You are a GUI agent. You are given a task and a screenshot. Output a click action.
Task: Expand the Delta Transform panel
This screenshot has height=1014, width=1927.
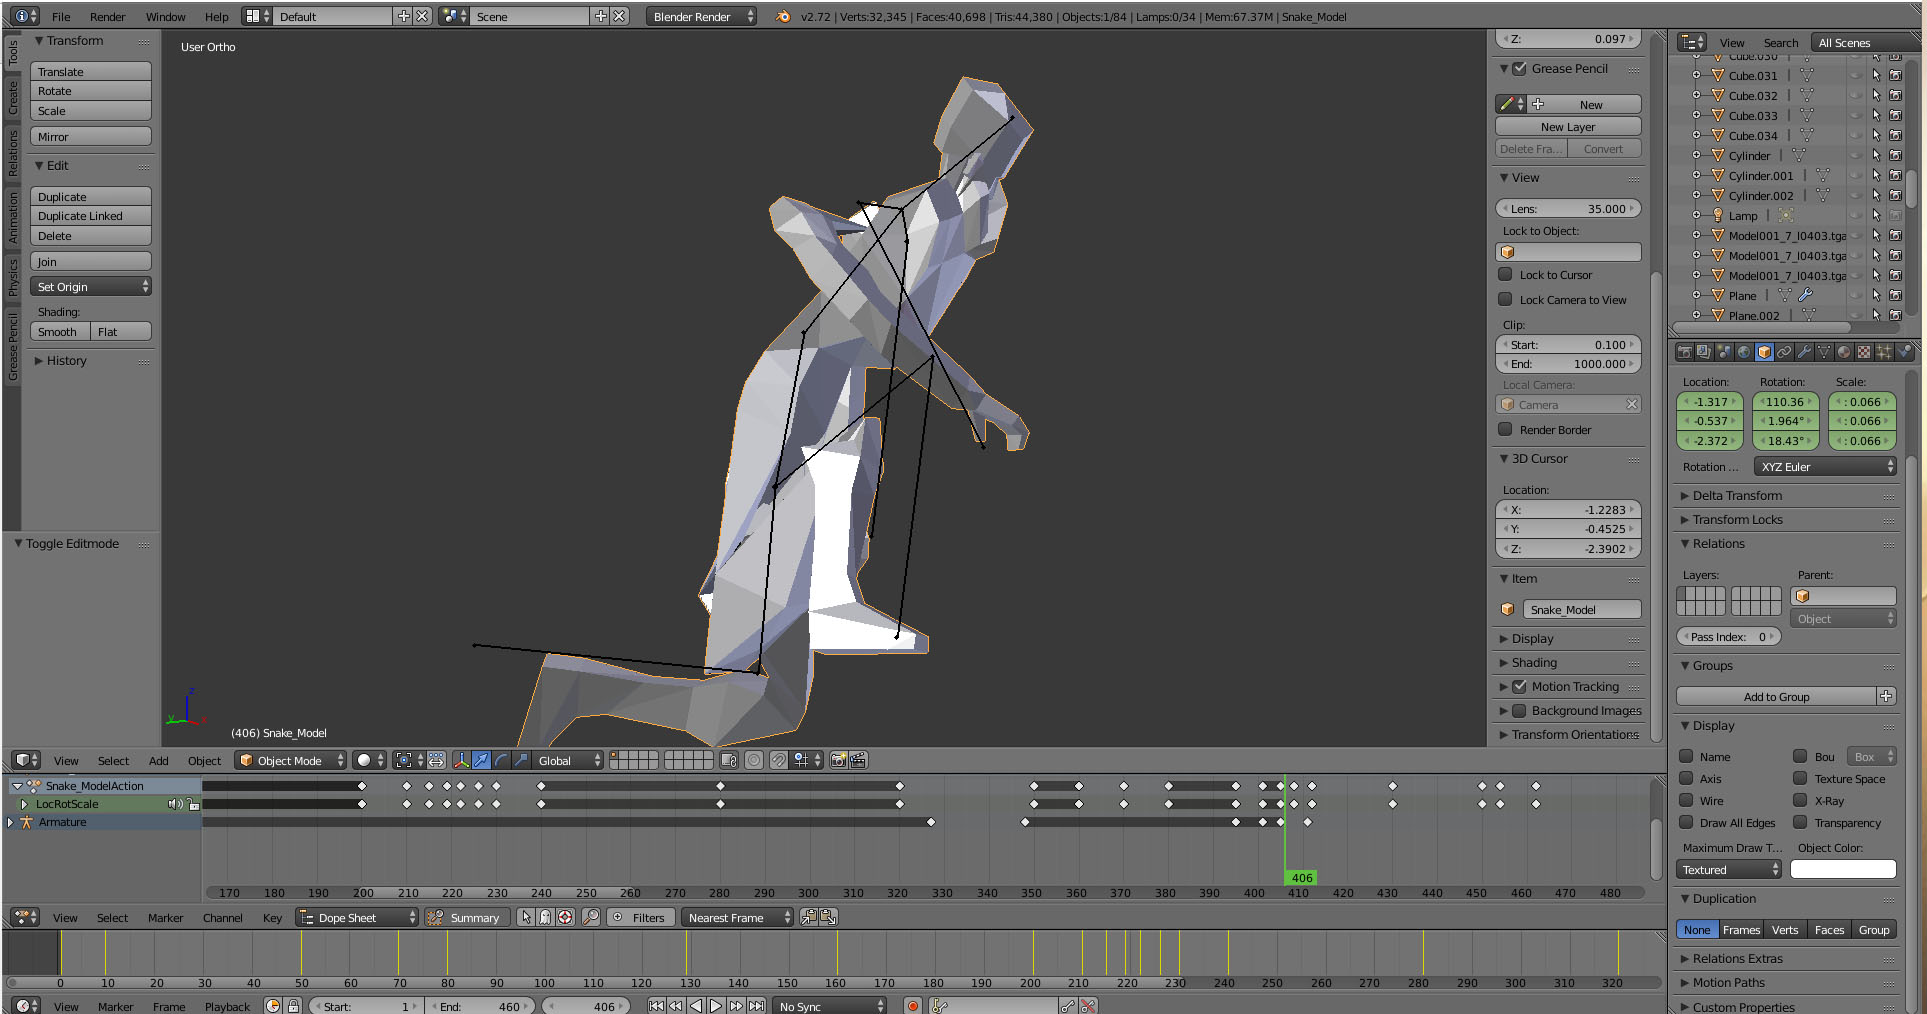pyautogui.click(x=1737, y=495)
